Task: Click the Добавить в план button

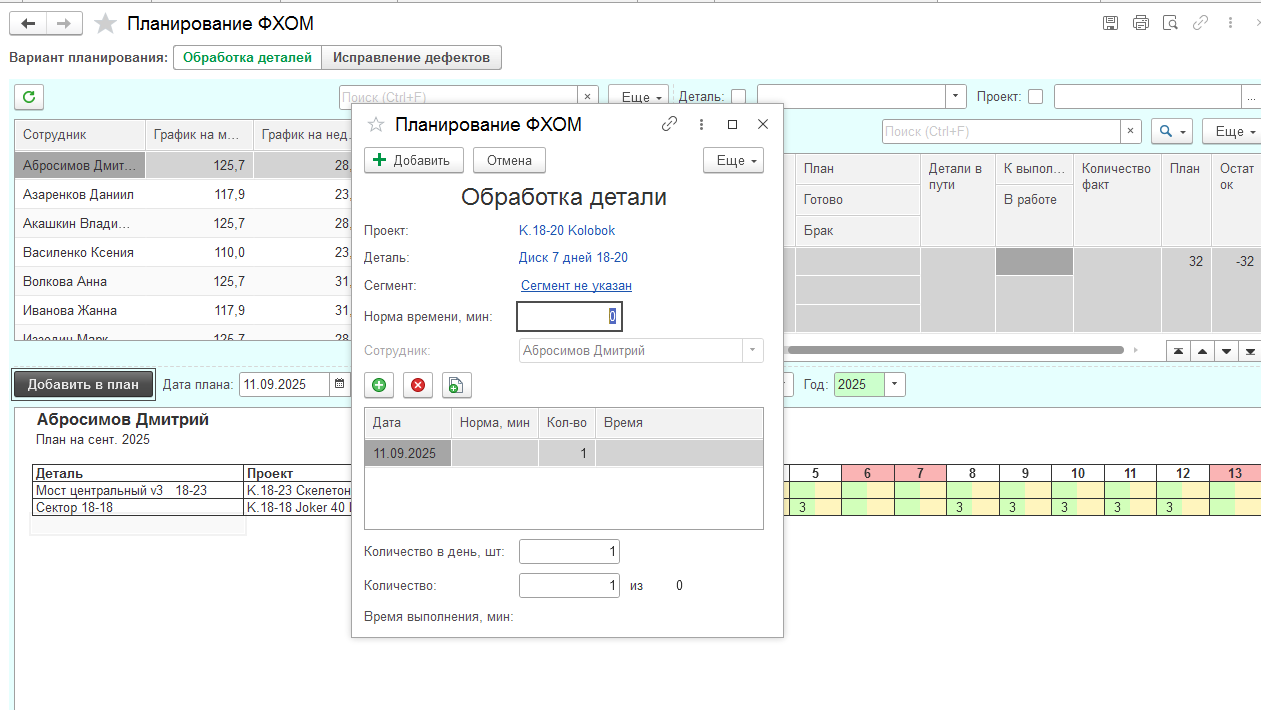Action: pyautogui.click(x=83, y=384)
